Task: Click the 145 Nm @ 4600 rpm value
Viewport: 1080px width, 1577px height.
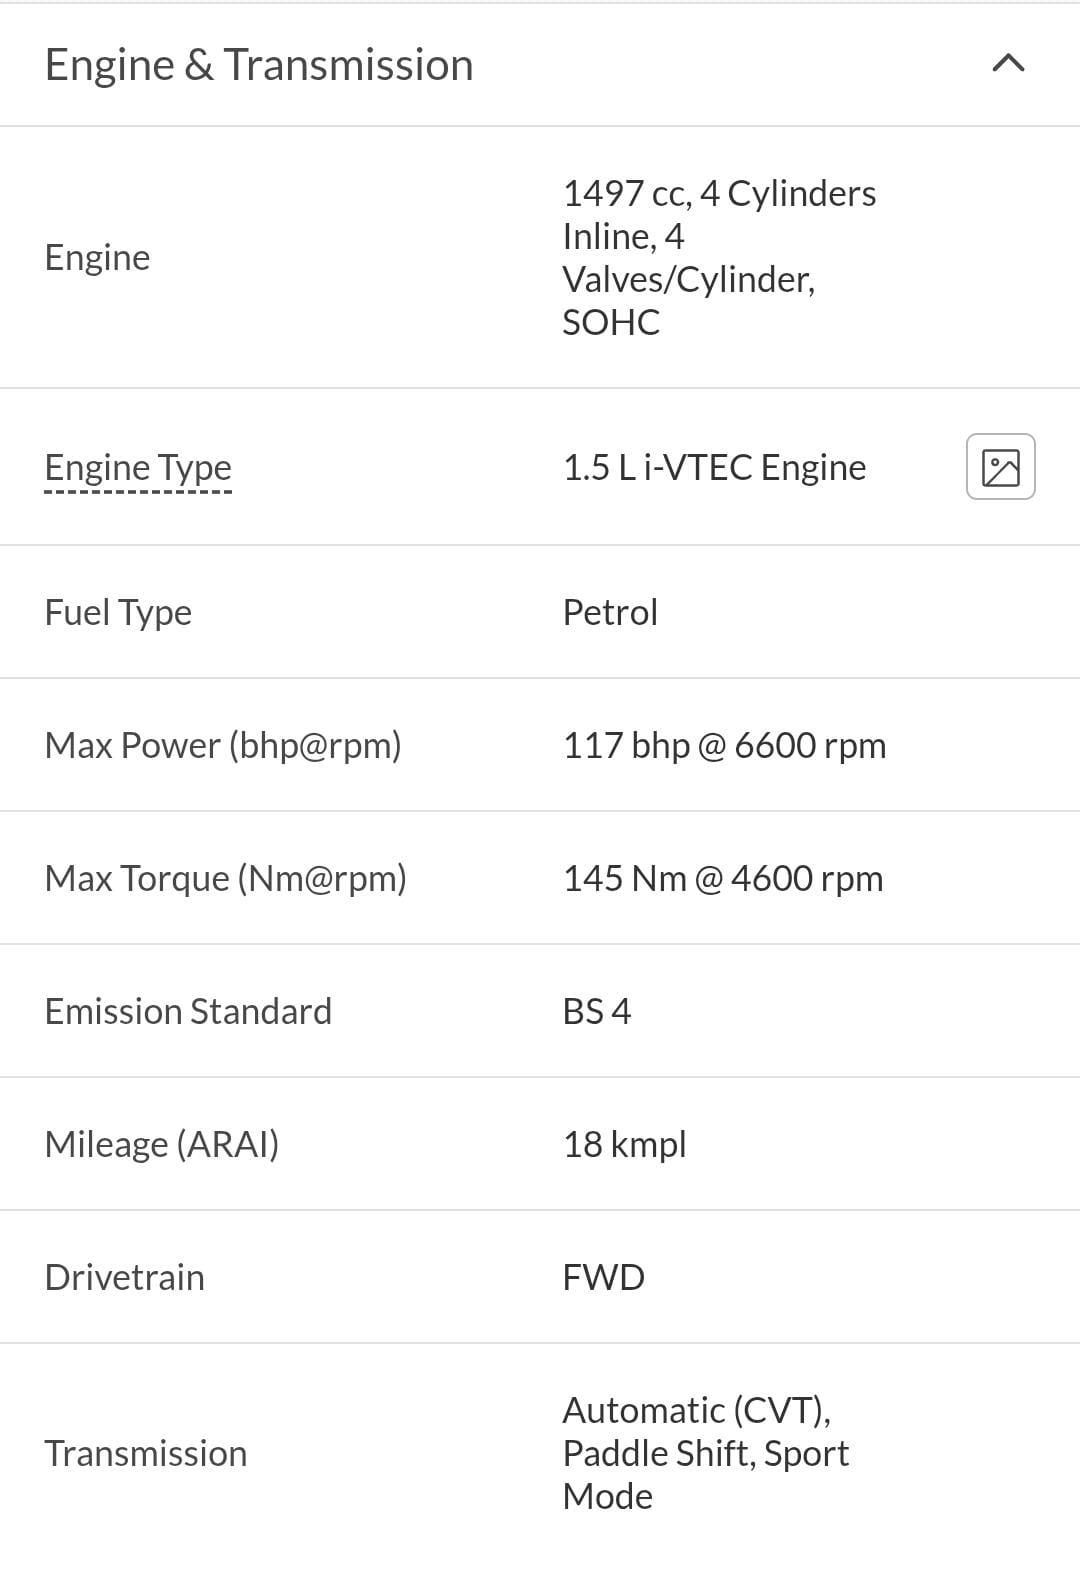Action: [723, 878]
